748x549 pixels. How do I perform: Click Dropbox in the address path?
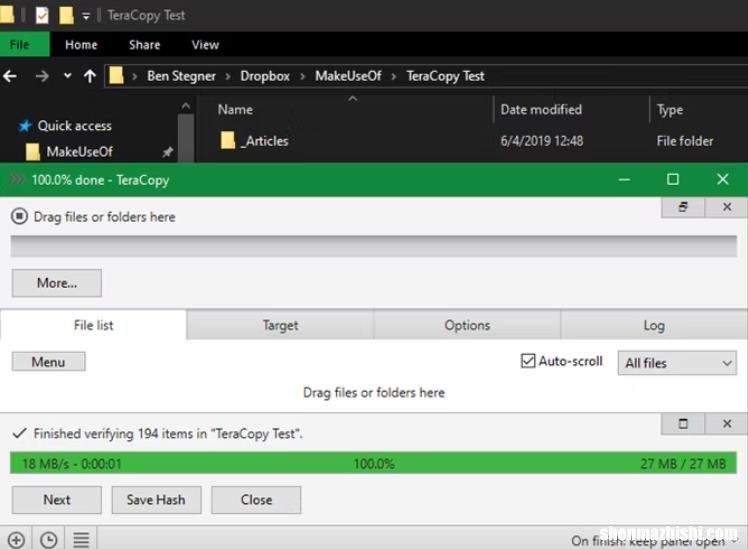(x=265, y=76)
